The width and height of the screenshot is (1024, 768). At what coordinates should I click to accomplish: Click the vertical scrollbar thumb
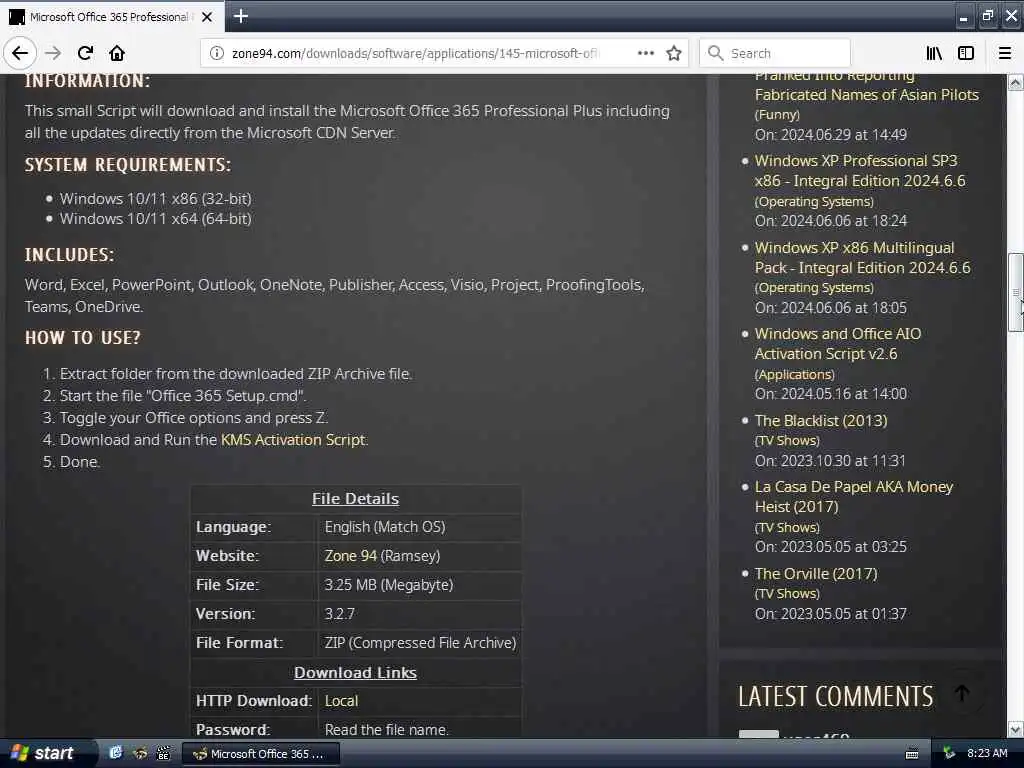coord(1016,292)
